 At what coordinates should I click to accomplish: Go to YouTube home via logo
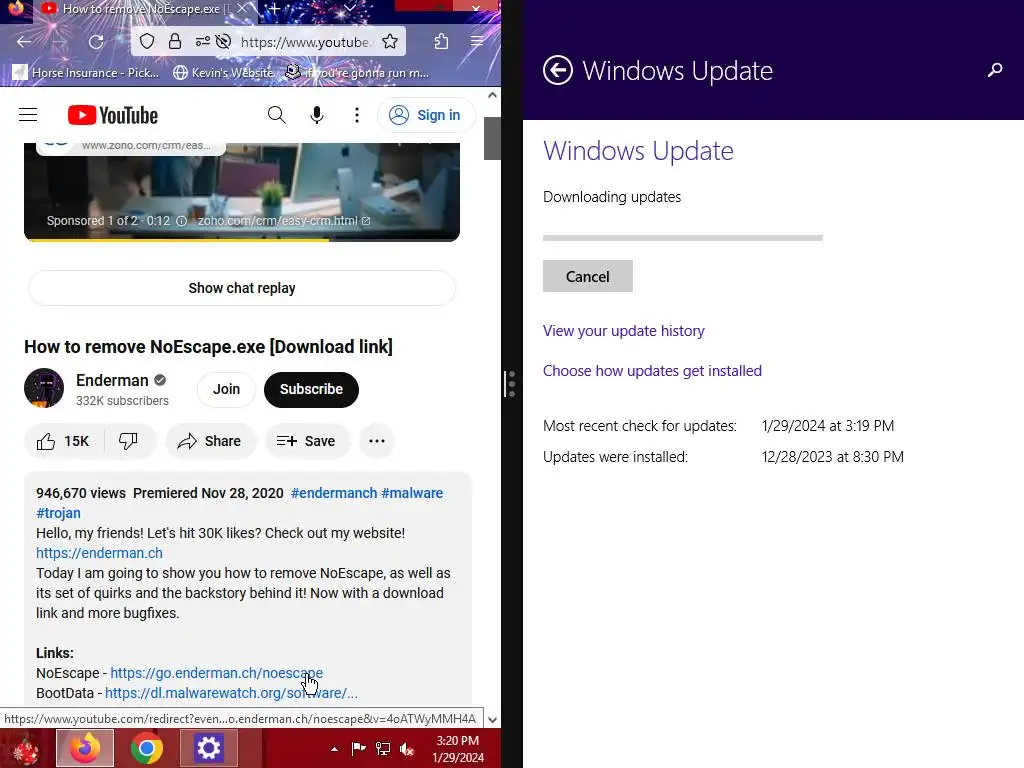tap(112, 115)
